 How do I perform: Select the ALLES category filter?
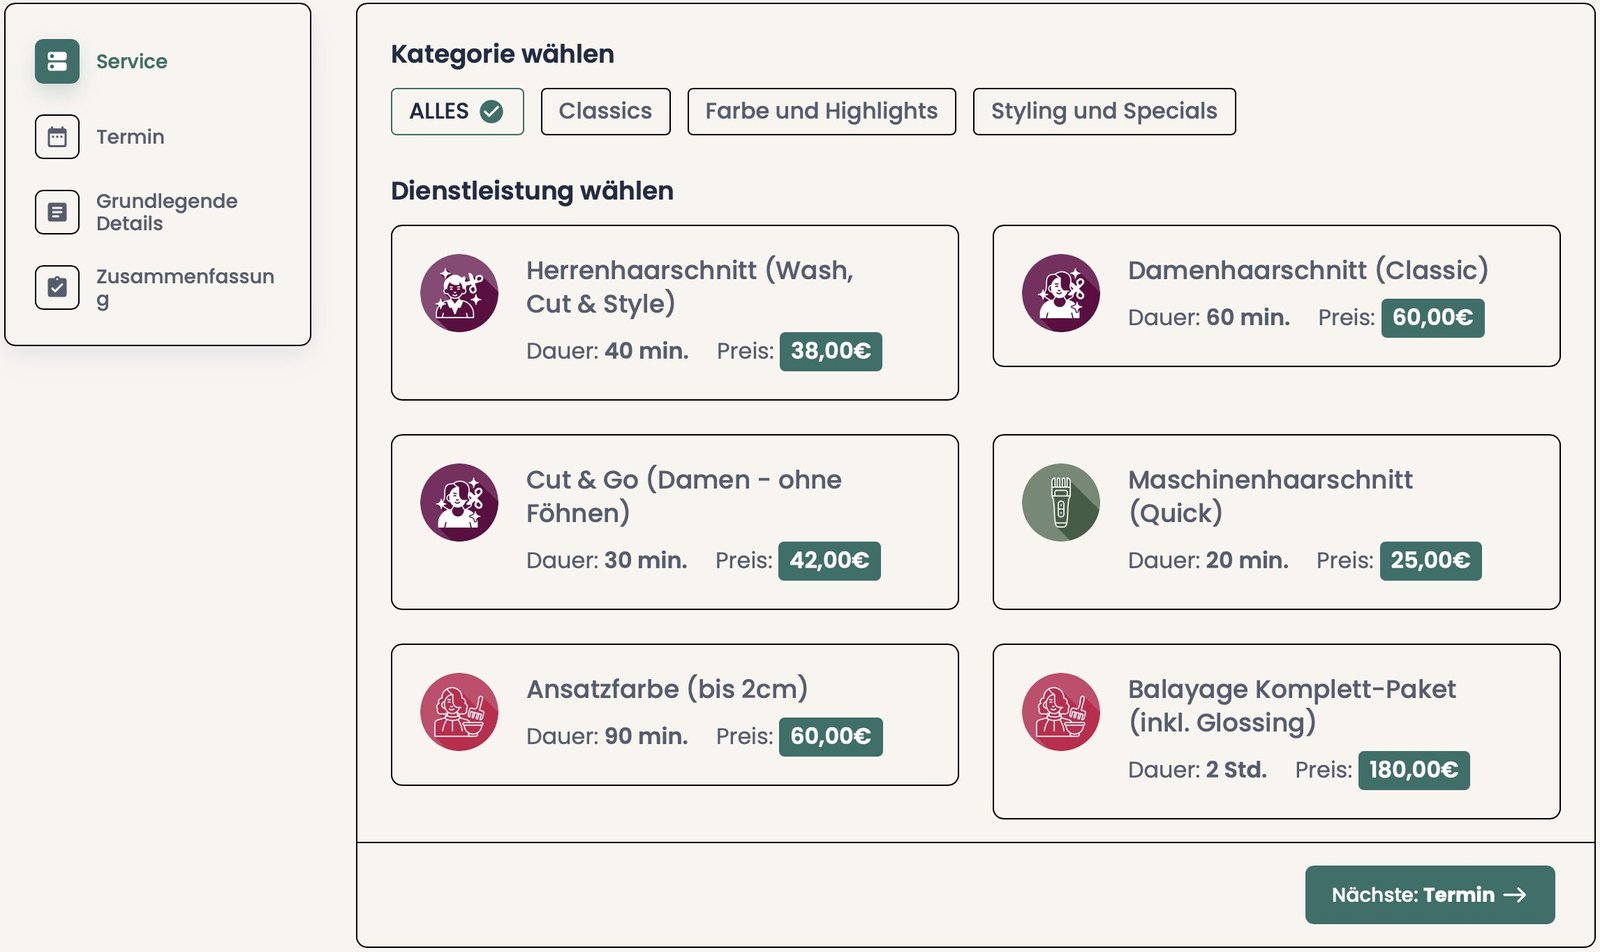[457, 111]
